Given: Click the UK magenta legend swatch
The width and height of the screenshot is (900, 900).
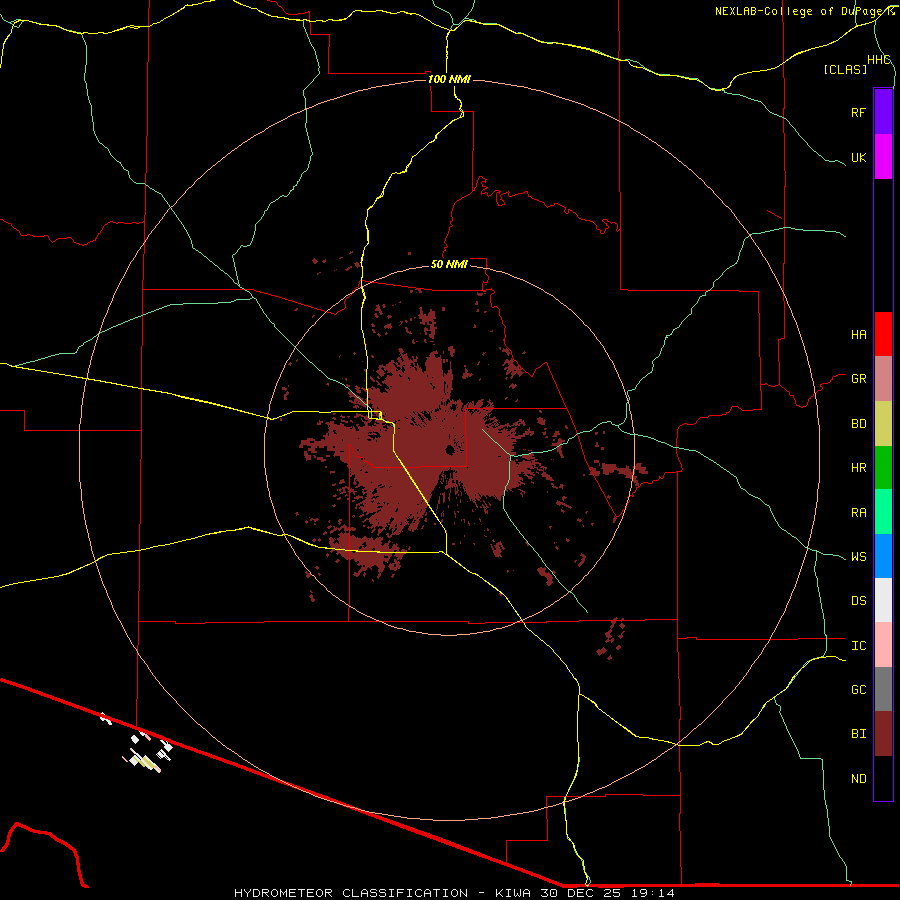Looking at the screenshot, I should (883, 157).
